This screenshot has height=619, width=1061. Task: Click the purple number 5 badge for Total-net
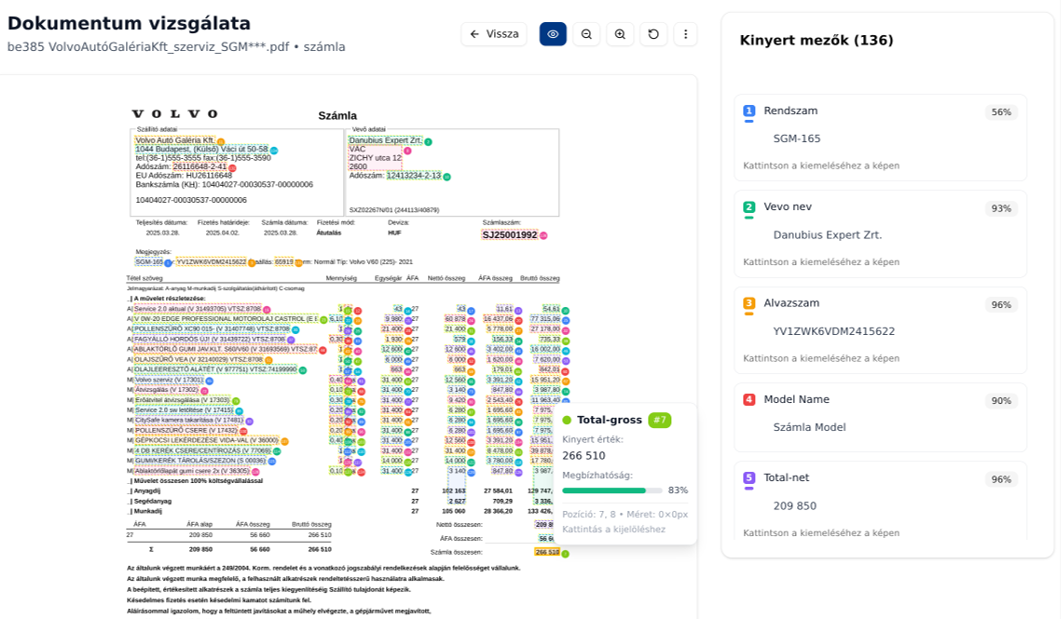pyautogui.click(x=749, y=478)
